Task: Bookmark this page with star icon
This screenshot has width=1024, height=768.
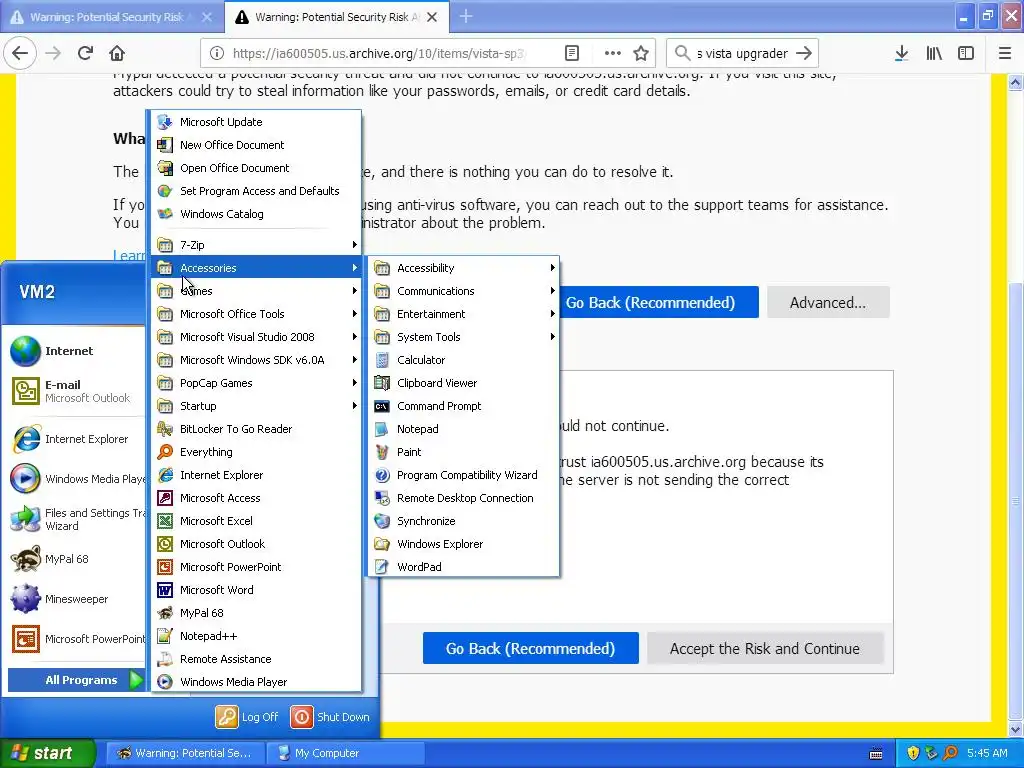Action: point(641,53)
